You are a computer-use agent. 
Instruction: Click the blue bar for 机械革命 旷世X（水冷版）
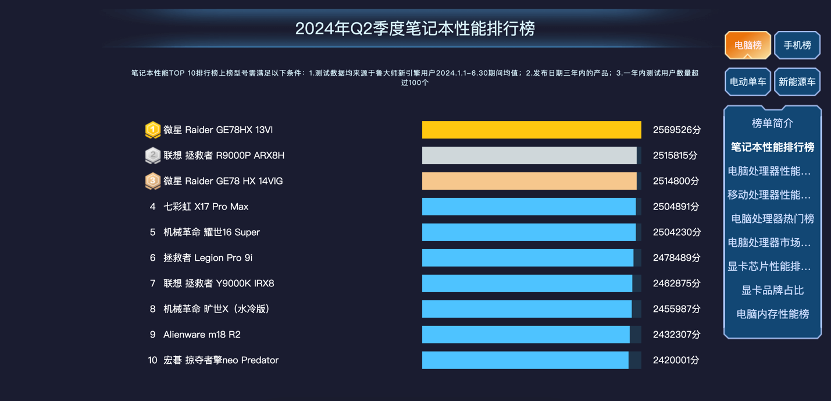click(x=527, y=309)
